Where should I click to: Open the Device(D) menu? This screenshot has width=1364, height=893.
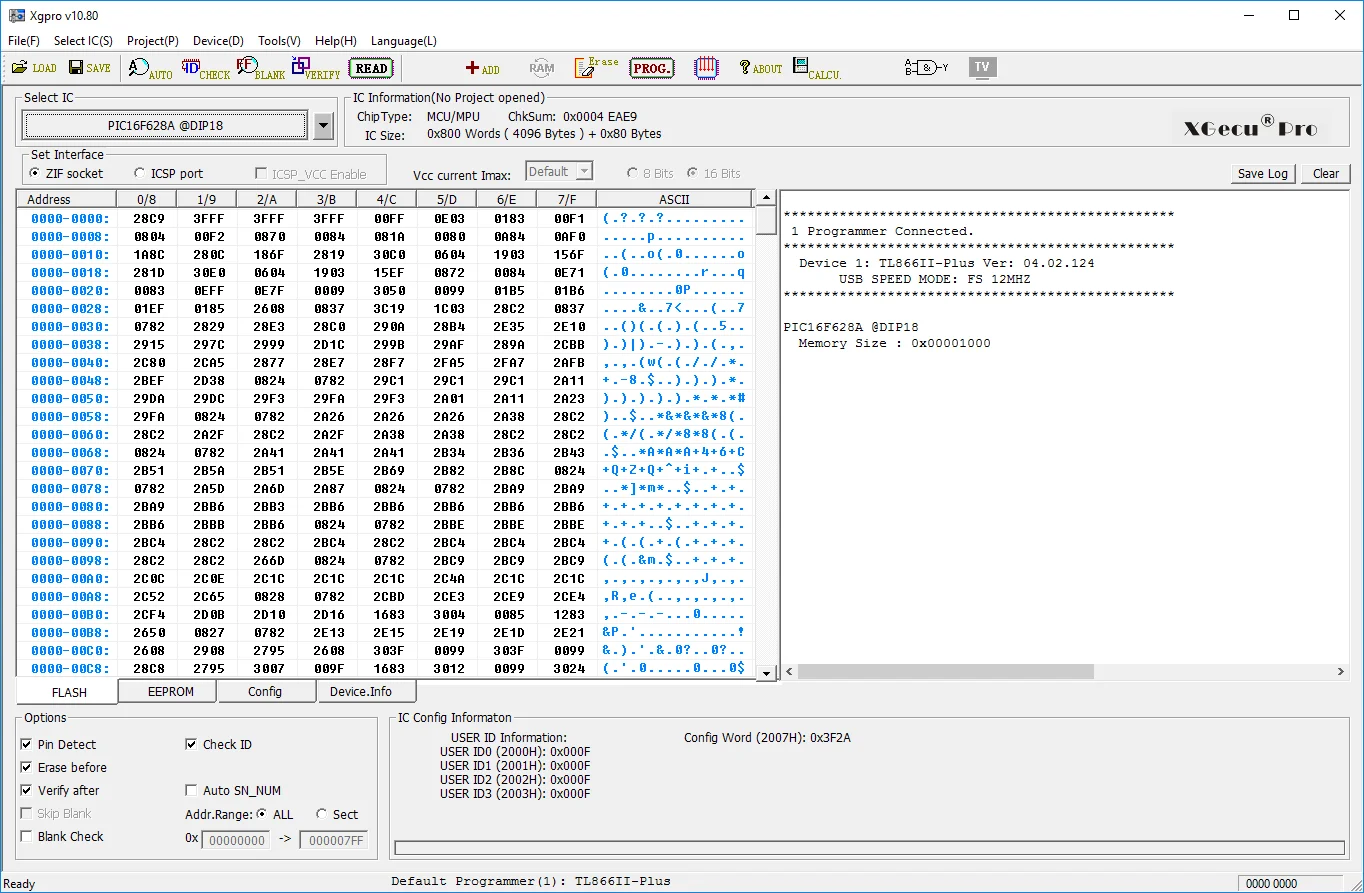pyautogui.click(x=218, y=41)
